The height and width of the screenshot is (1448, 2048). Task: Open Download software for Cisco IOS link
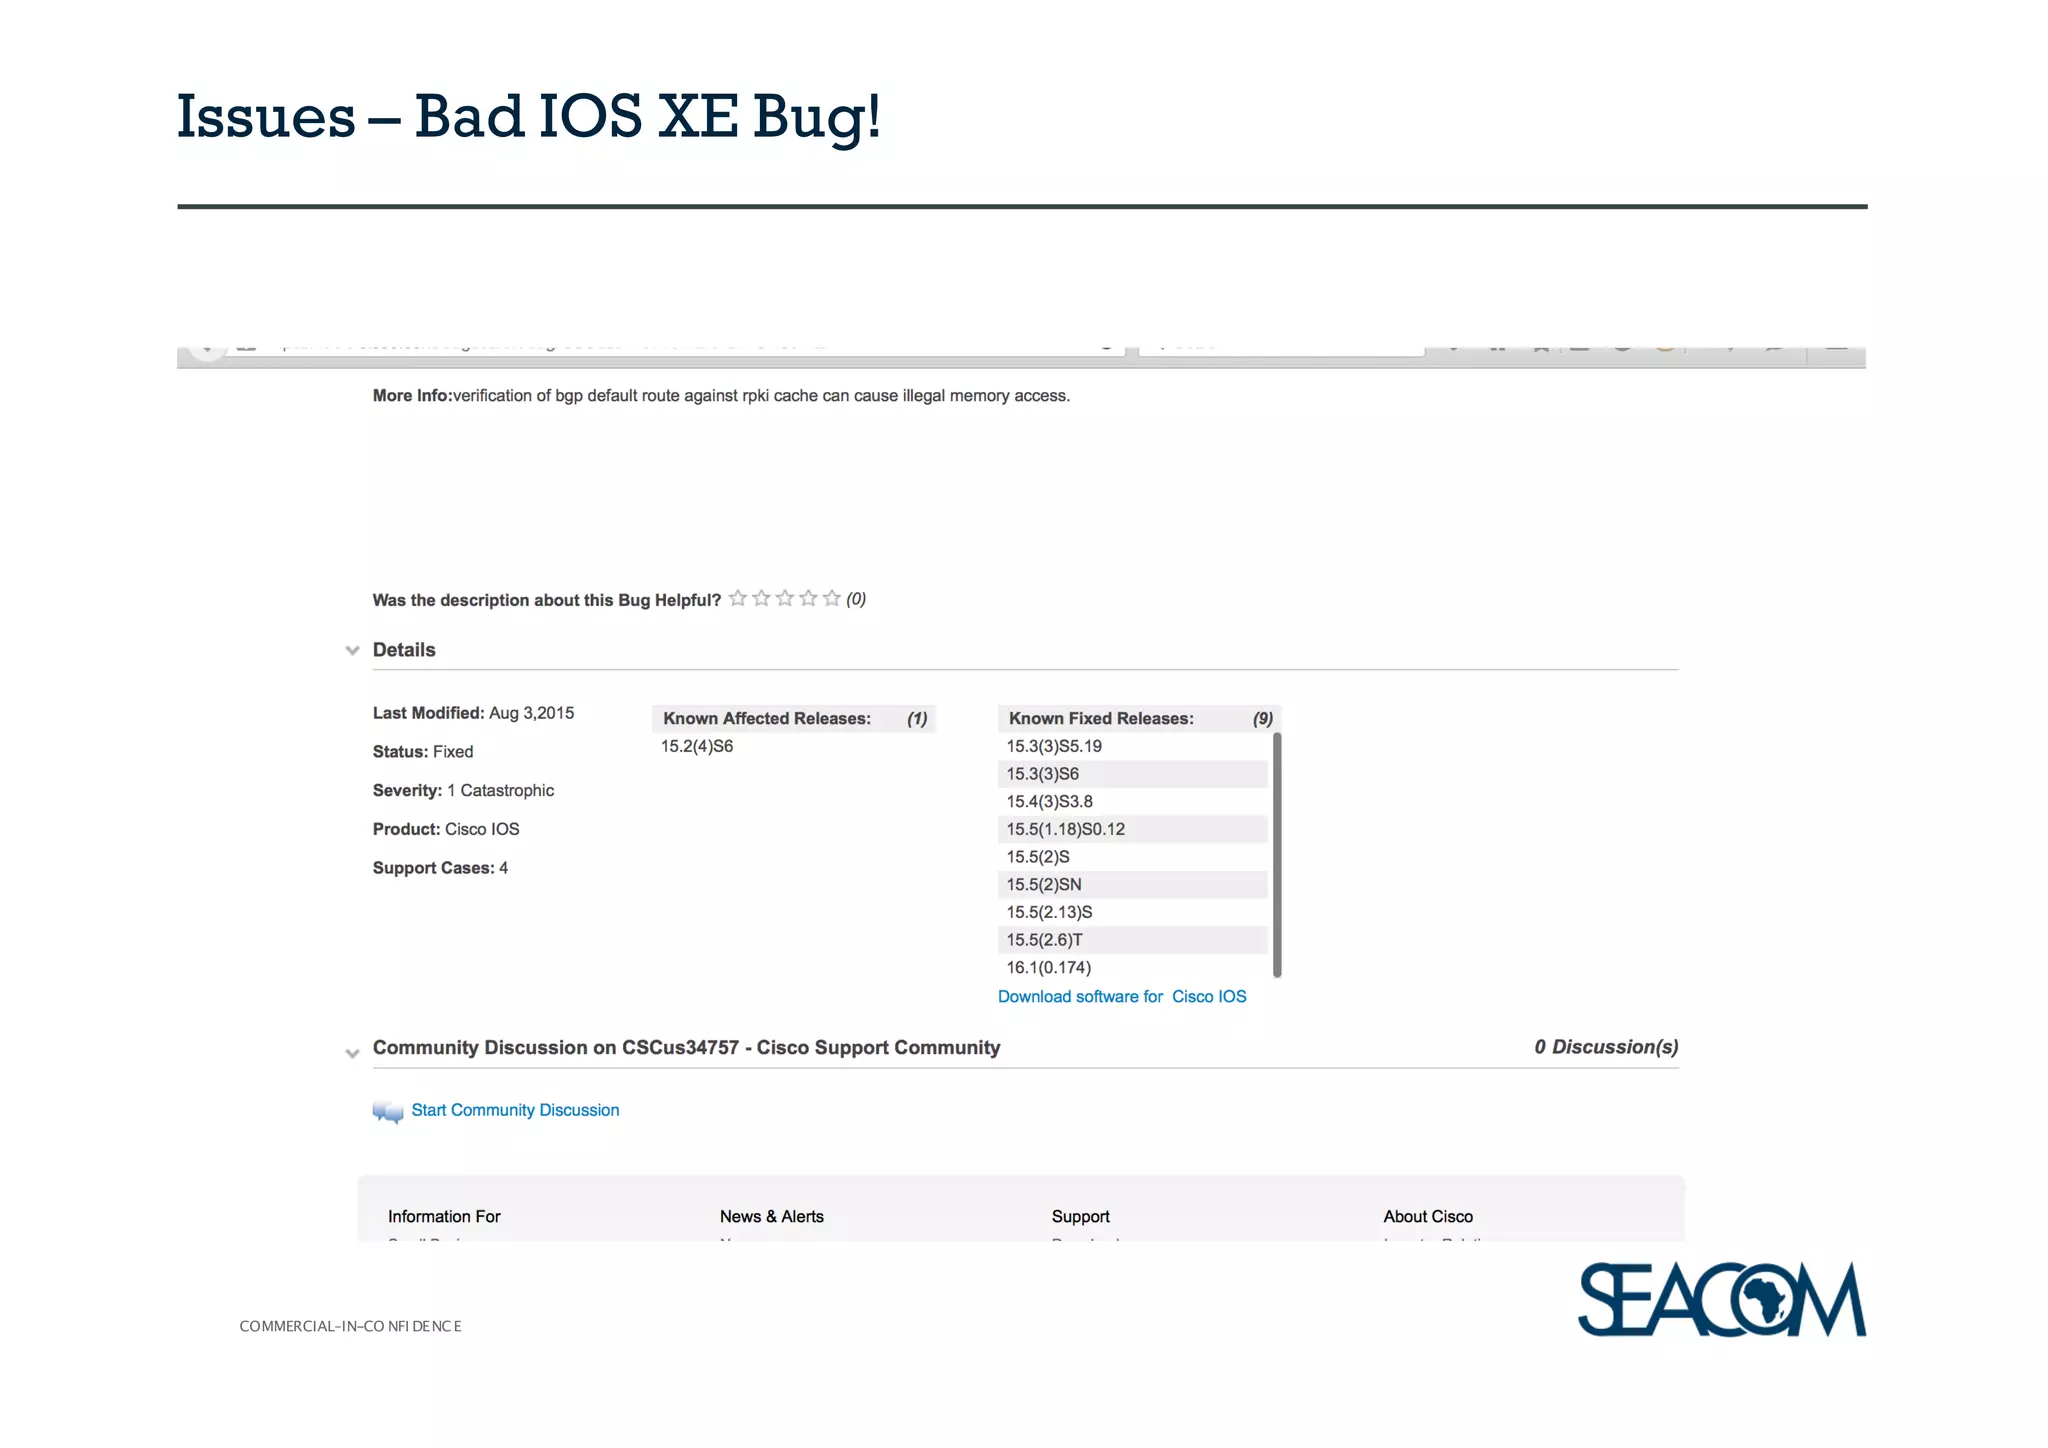pyautogui.click(x=1122, y=997)
